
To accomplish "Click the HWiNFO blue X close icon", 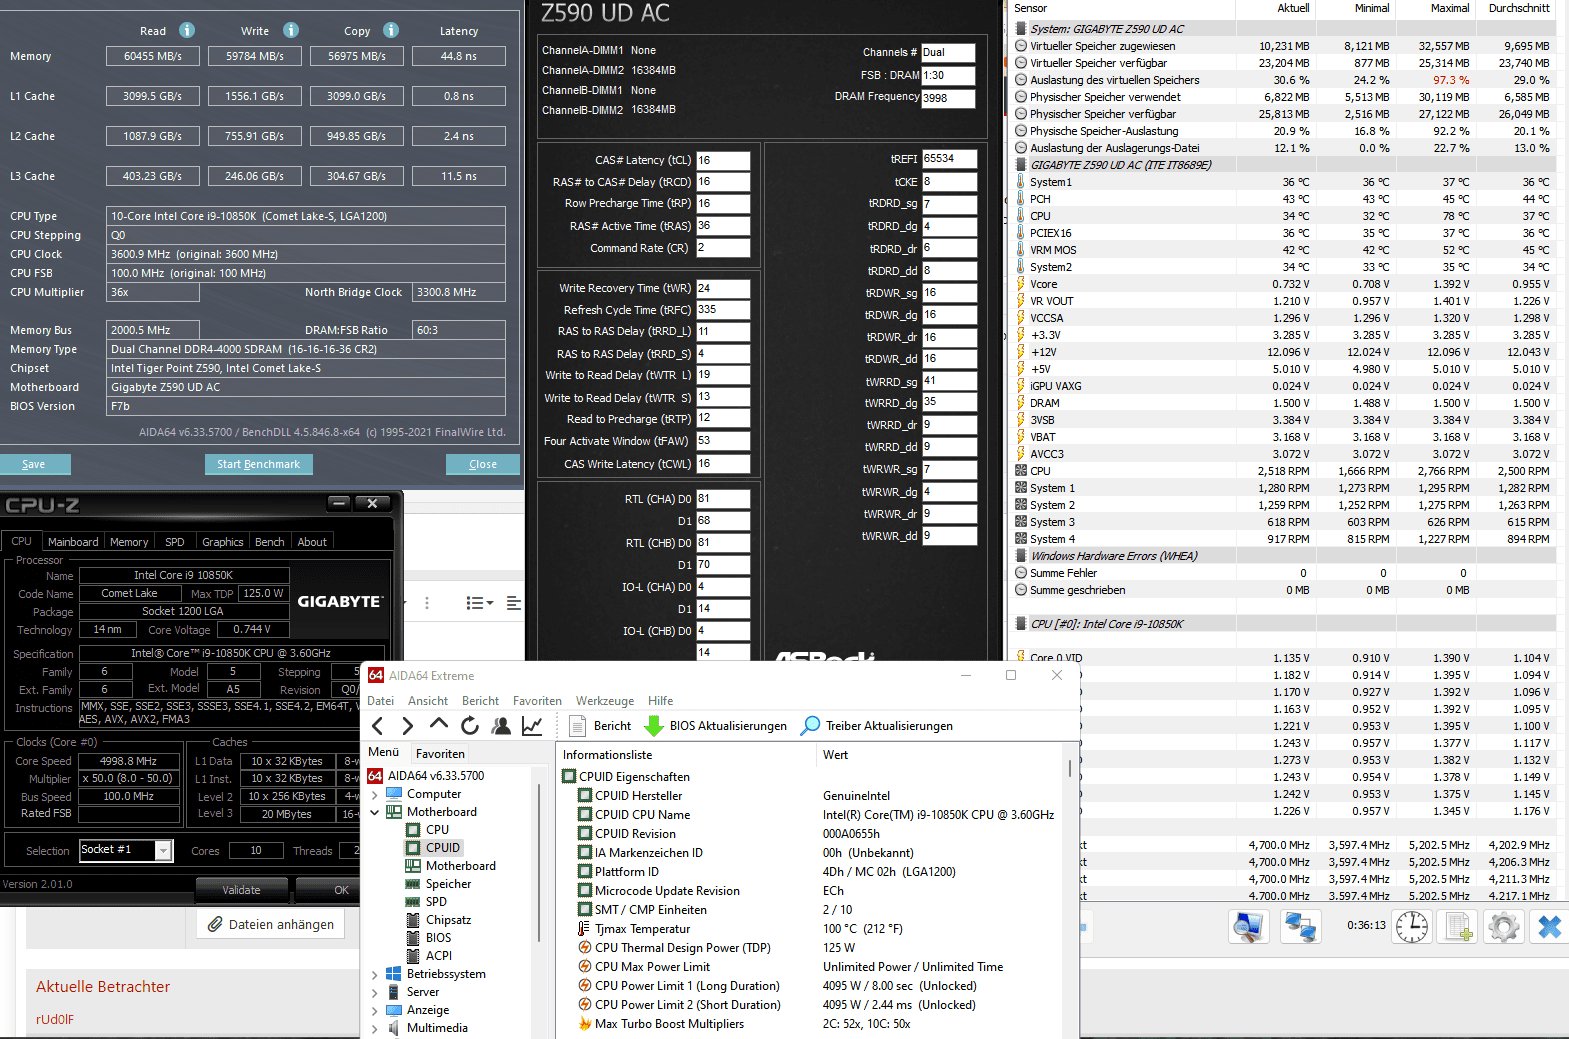I will [x=1549, y=927].
